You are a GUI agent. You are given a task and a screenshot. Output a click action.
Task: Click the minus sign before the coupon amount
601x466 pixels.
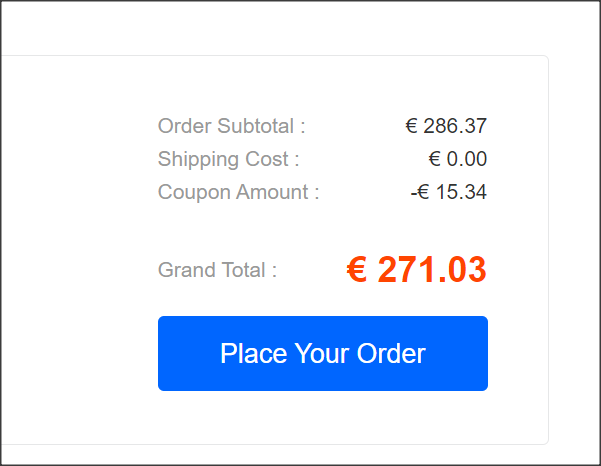coord(413,194)
